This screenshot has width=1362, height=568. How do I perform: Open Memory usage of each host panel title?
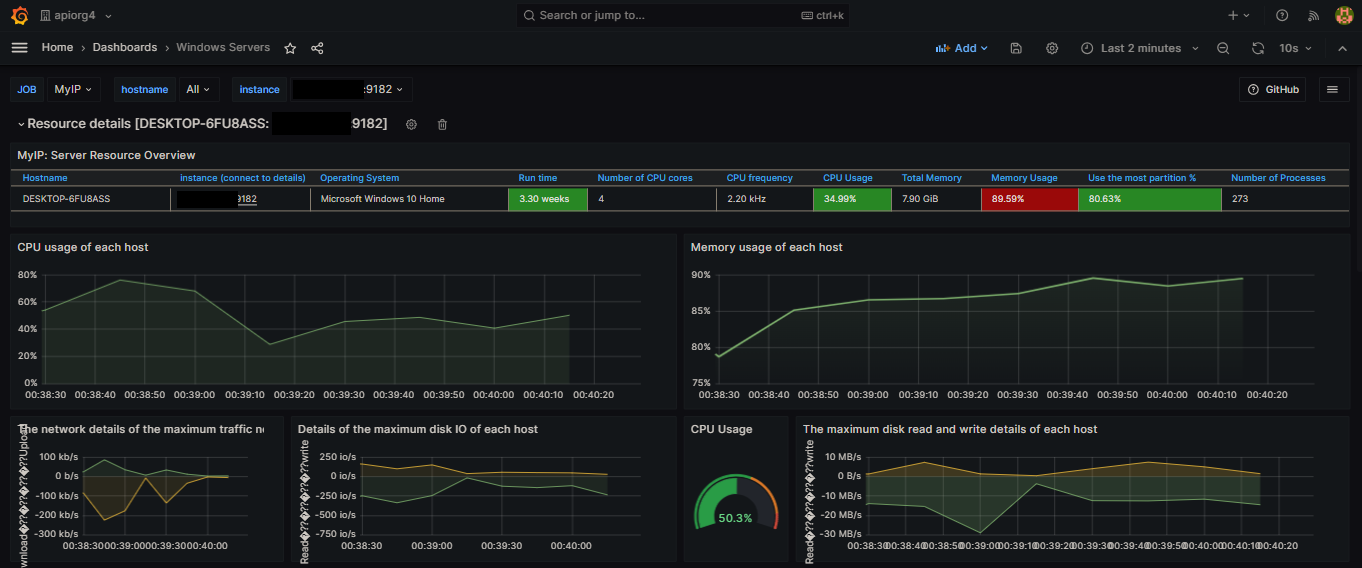pyautogui.click(x=767, y=247)
